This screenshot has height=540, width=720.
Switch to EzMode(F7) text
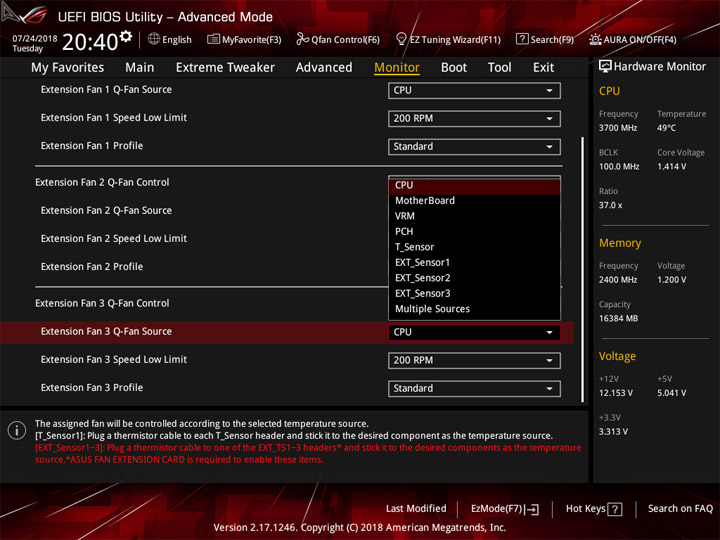pyautogui.click(x=496, y=509)
